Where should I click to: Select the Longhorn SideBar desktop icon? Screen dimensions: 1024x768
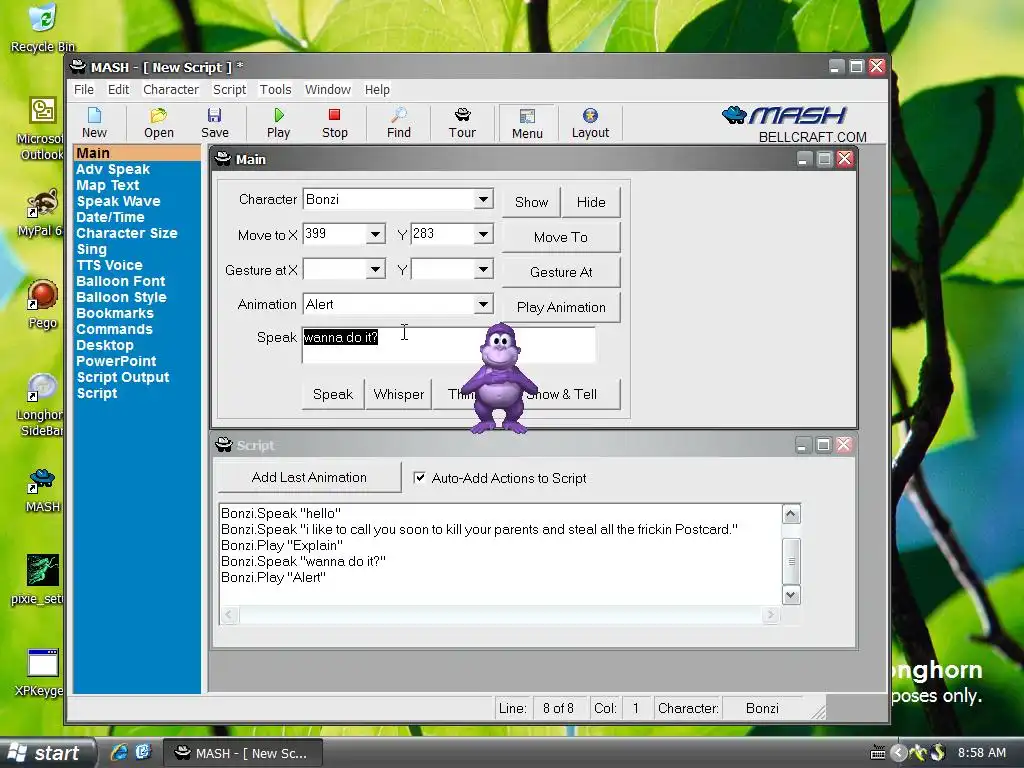(40, 405)
